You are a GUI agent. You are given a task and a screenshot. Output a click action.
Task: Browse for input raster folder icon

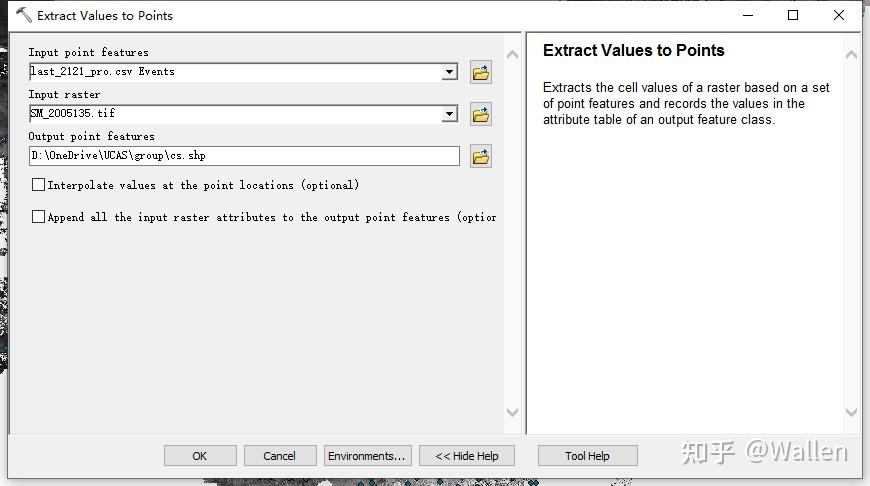[x=481, y=114]
